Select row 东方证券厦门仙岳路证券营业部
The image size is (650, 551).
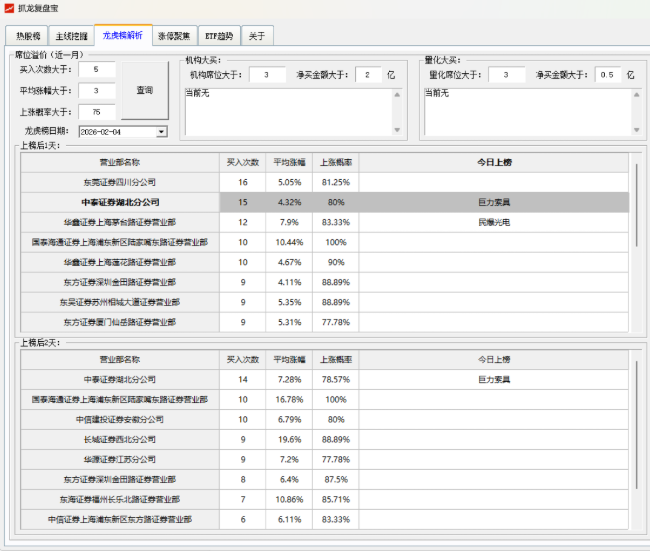click(120, 322)
